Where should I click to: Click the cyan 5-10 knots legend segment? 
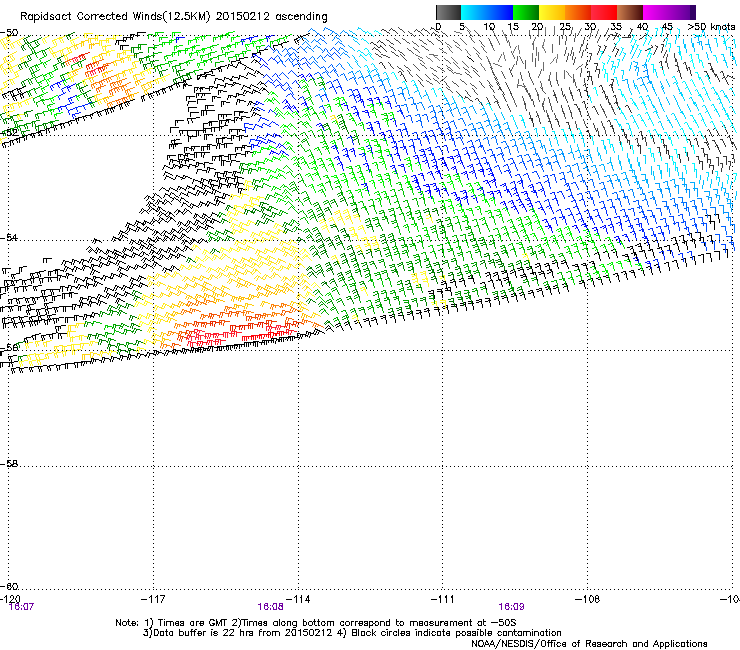(474, 12)
